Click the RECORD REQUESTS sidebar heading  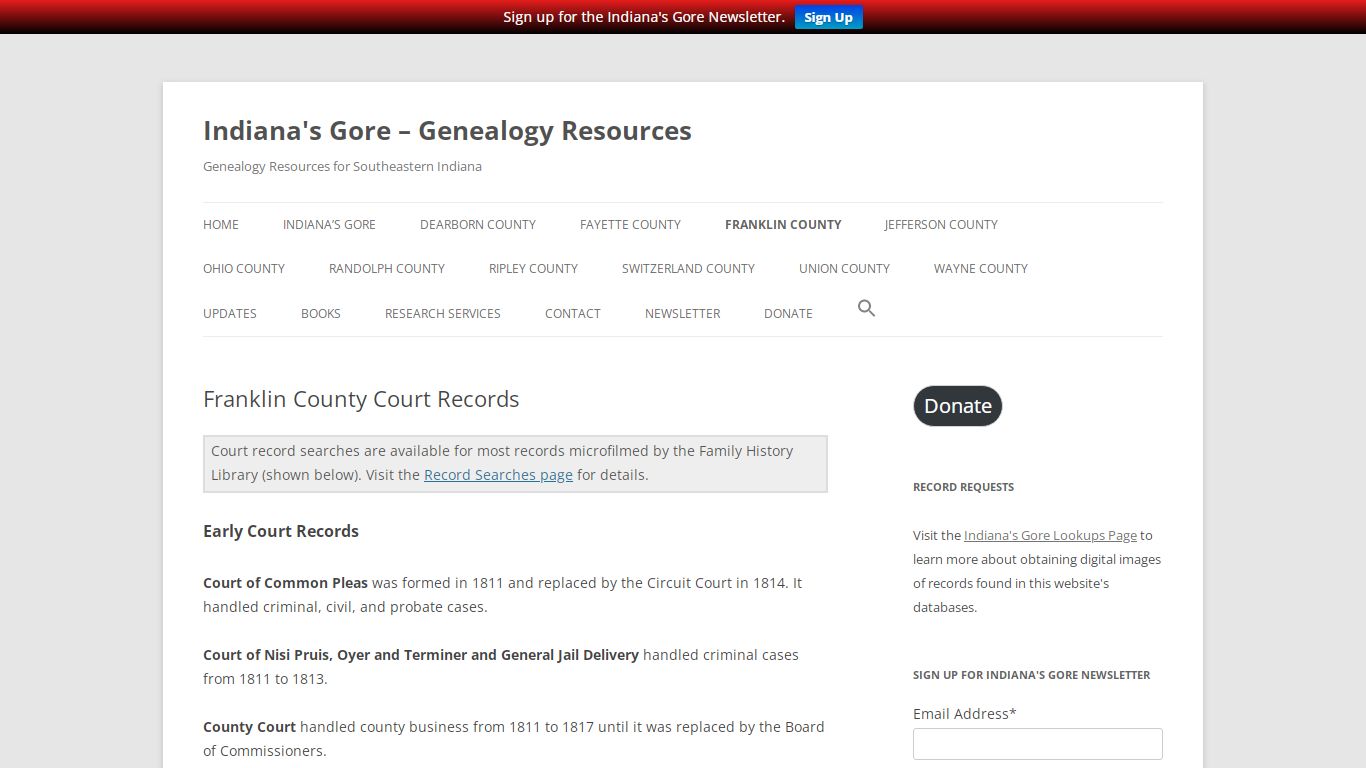pos(963,487)
